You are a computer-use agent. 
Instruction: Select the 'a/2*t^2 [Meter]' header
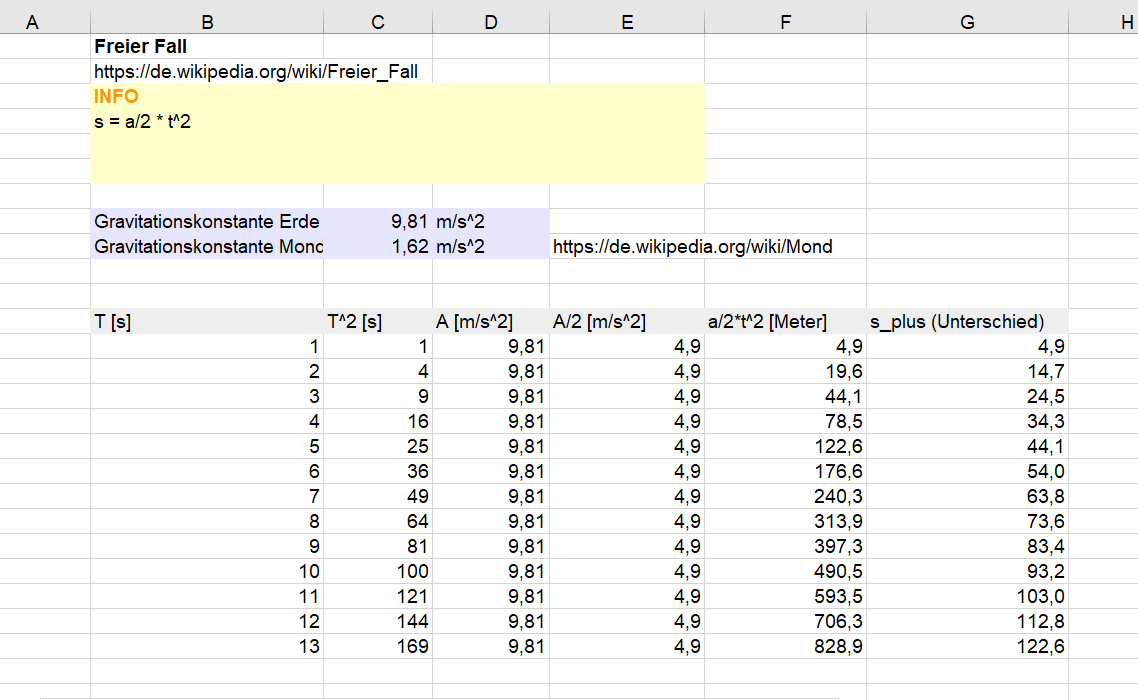(x=785, y=321)
